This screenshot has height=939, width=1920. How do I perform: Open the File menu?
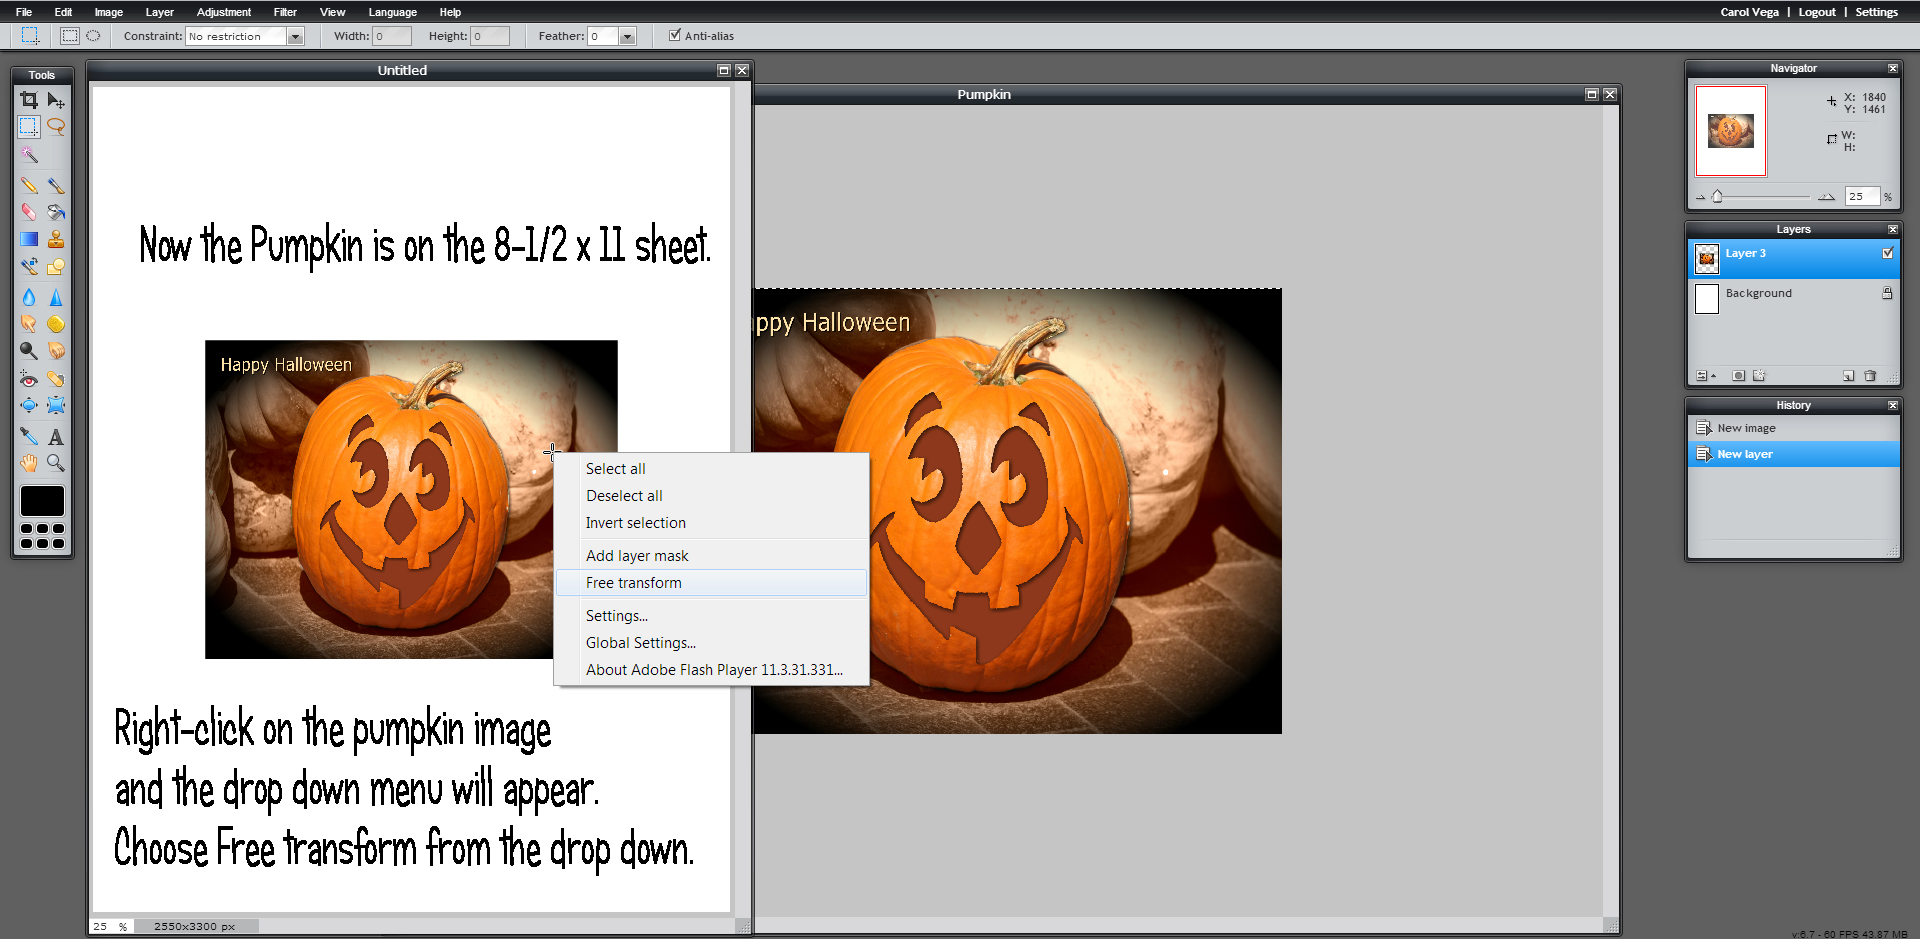tap(24, 12)
